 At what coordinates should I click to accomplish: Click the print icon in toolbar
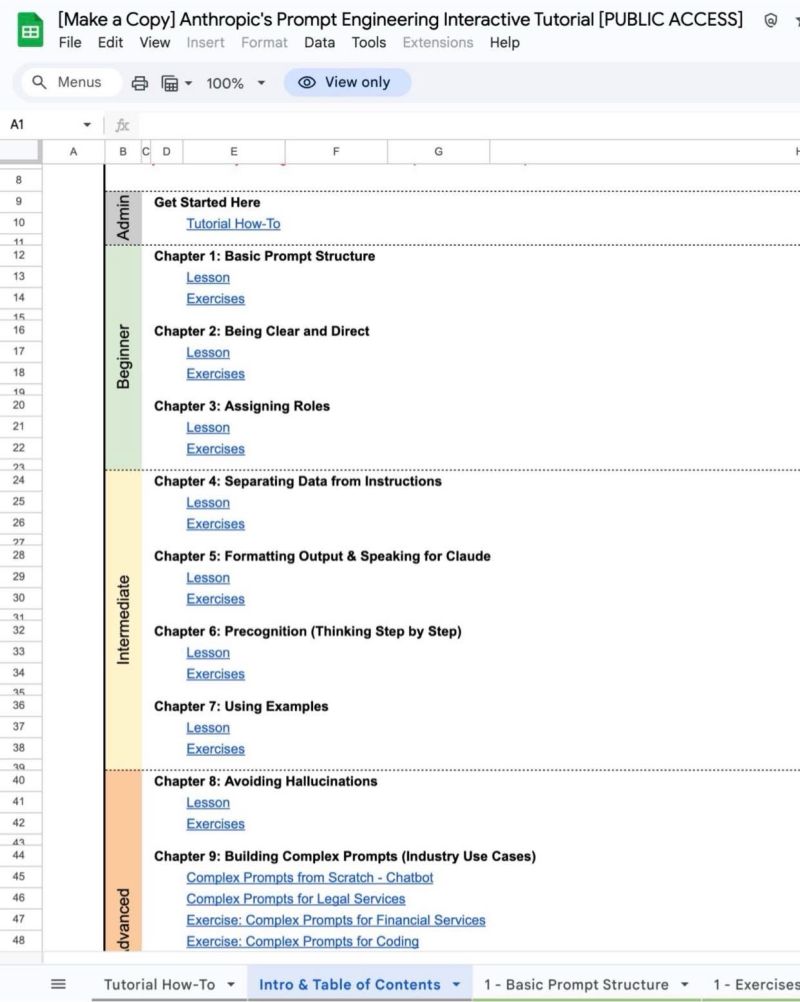[x=140, y=83]
